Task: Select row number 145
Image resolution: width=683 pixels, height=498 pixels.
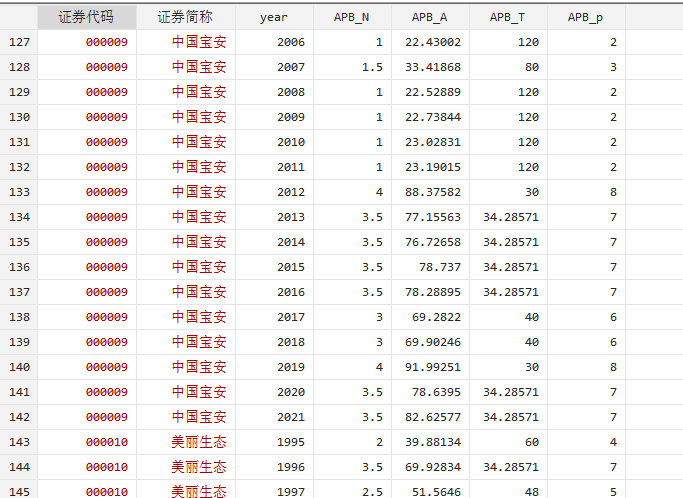Action: coord(19,492)
